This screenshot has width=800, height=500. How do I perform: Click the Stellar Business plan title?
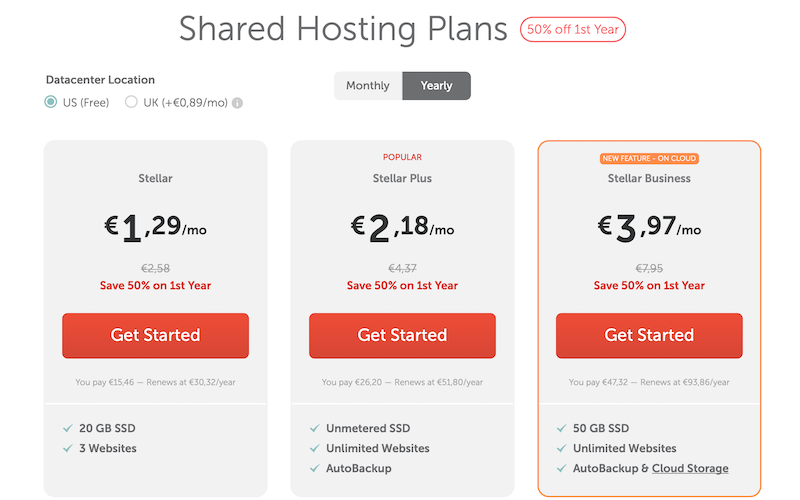point(649,179)
